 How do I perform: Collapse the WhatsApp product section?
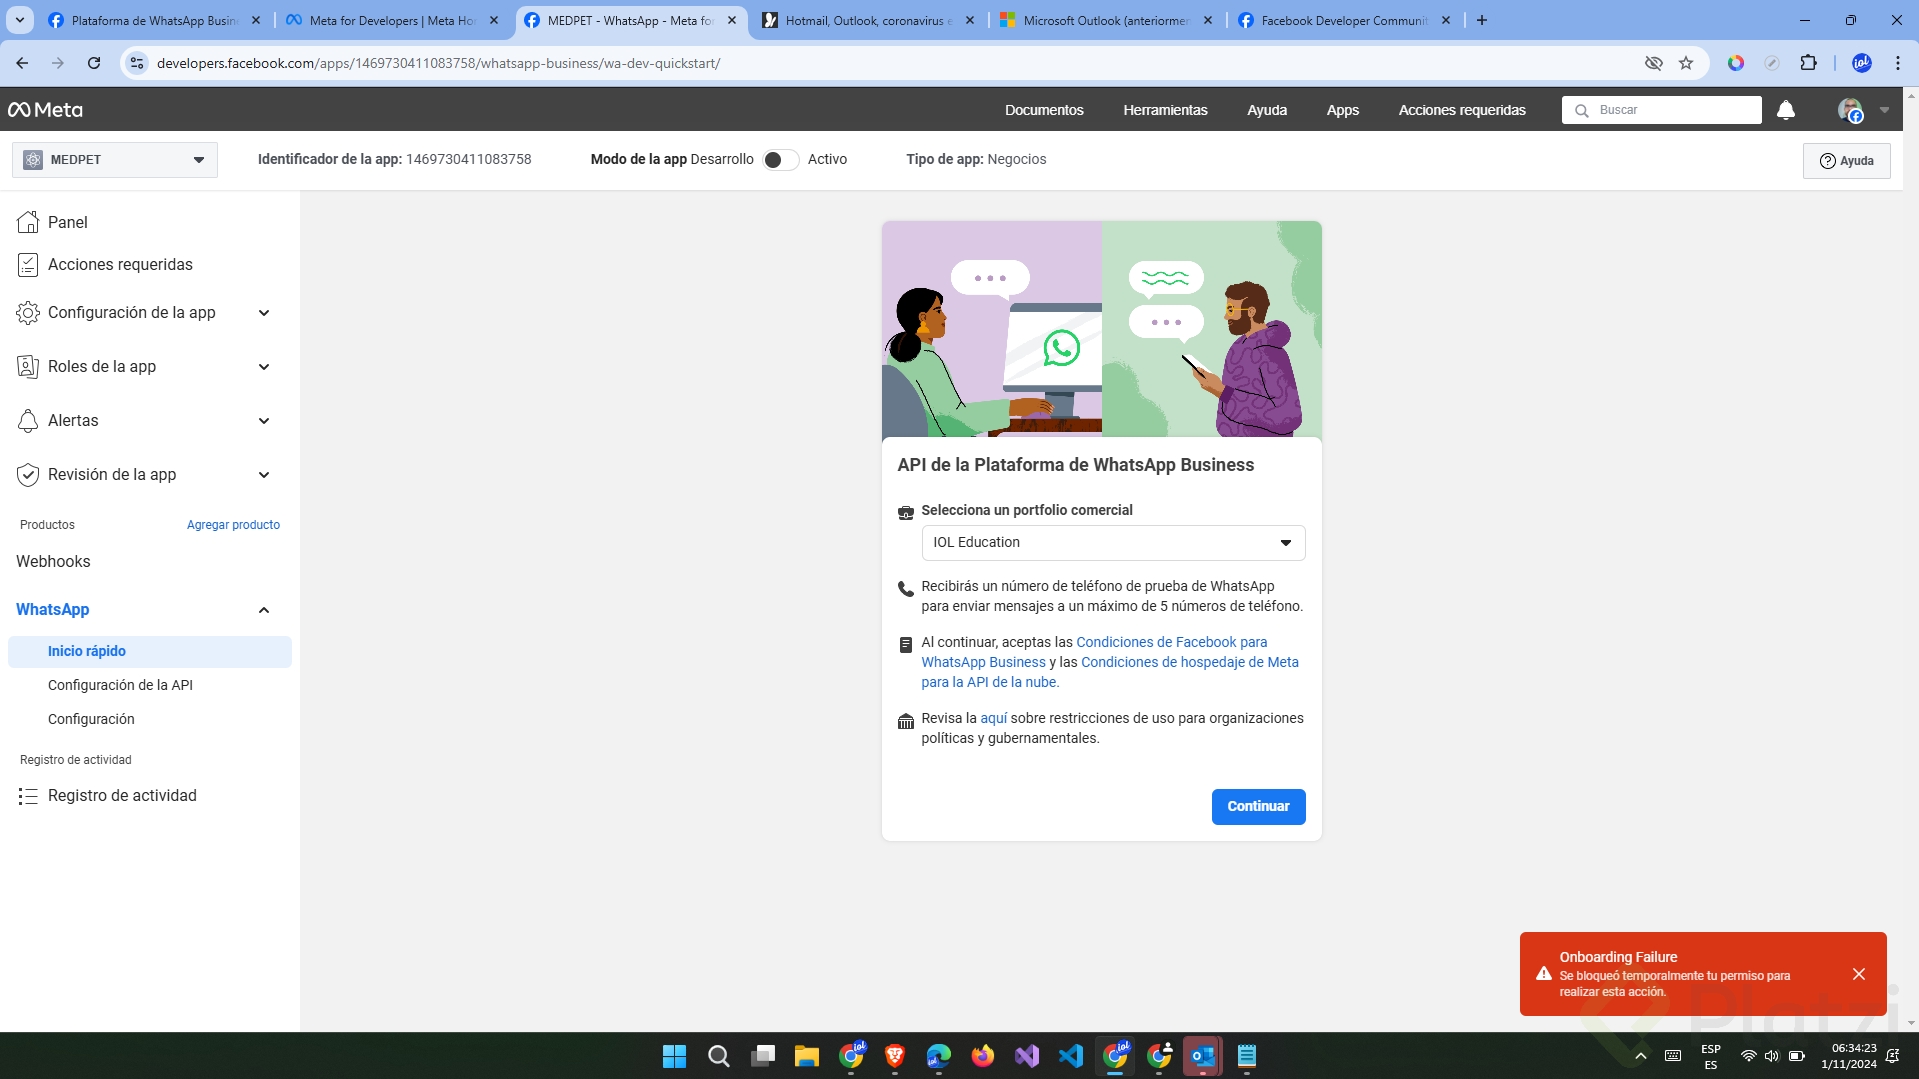264,610
